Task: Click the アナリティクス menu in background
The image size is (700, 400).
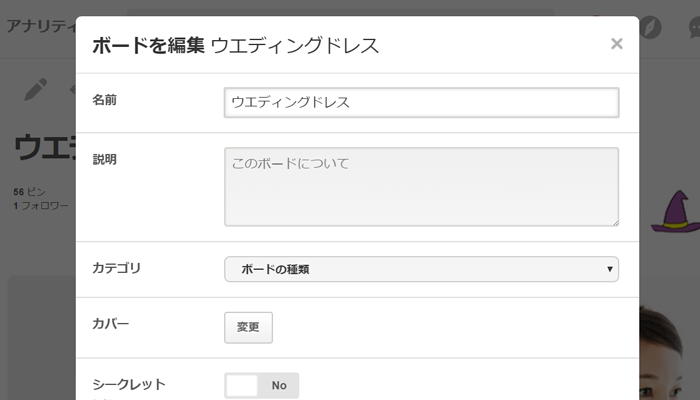Action: [41, 26]
